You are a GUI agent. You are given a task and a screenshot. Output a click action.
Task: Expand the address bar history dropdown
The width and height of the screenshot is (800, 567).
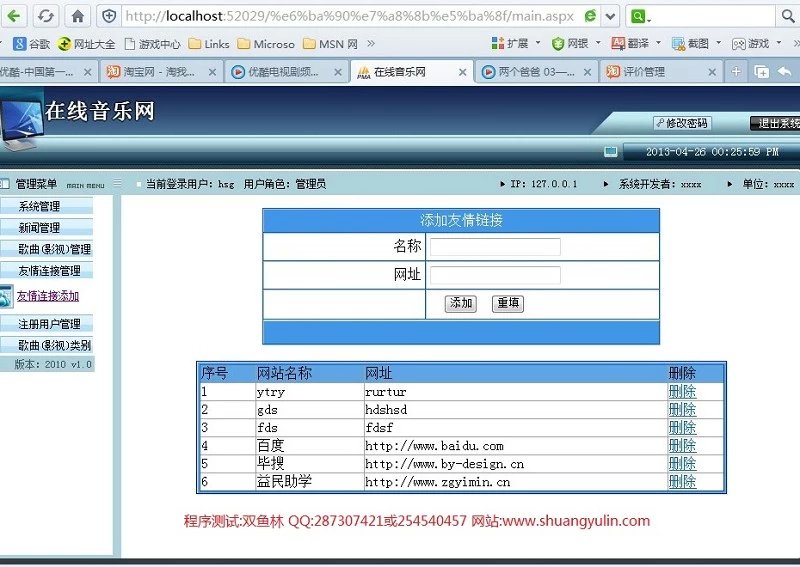tap(610, 16)
